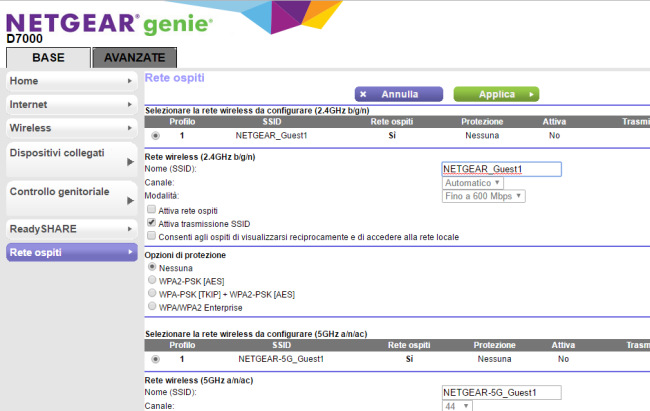Enable the Attiva rete ospiti checkbox
The width and height of the screenshot is (650, 411).
coord(151,210)
